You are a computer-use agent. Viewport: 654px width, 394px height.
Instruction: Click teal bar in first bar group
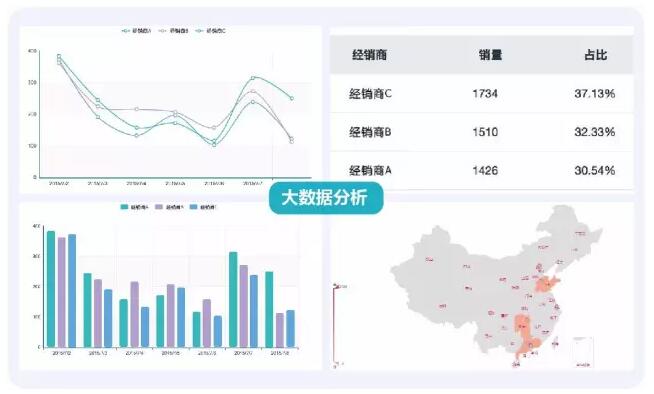click(51, 289)
